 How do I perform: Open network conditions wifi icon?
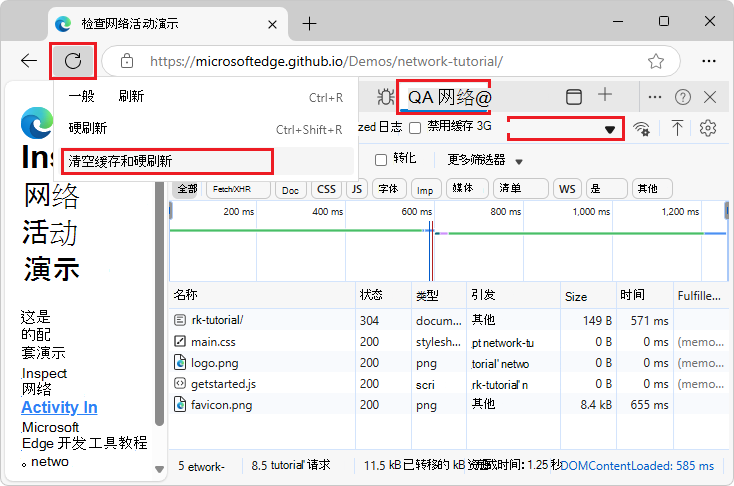coord(641,128)
